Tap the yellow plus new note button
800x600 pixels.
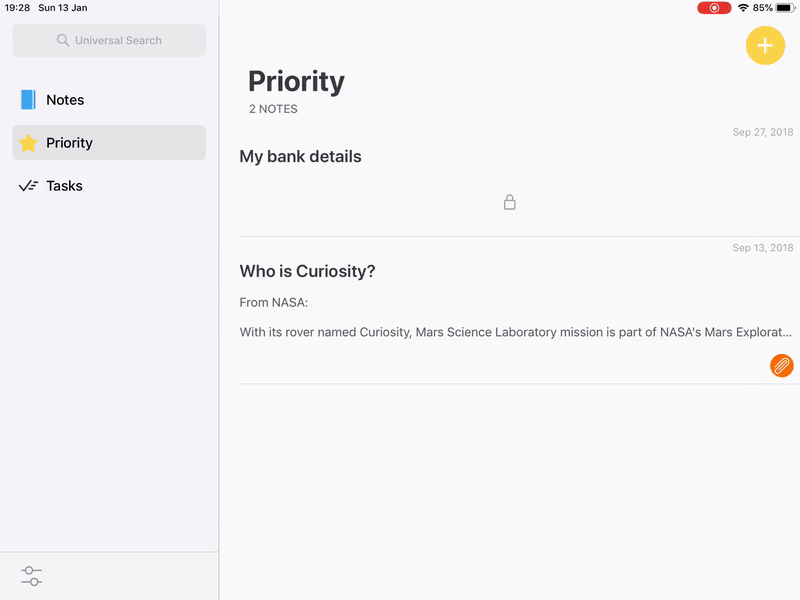point(765,46)
